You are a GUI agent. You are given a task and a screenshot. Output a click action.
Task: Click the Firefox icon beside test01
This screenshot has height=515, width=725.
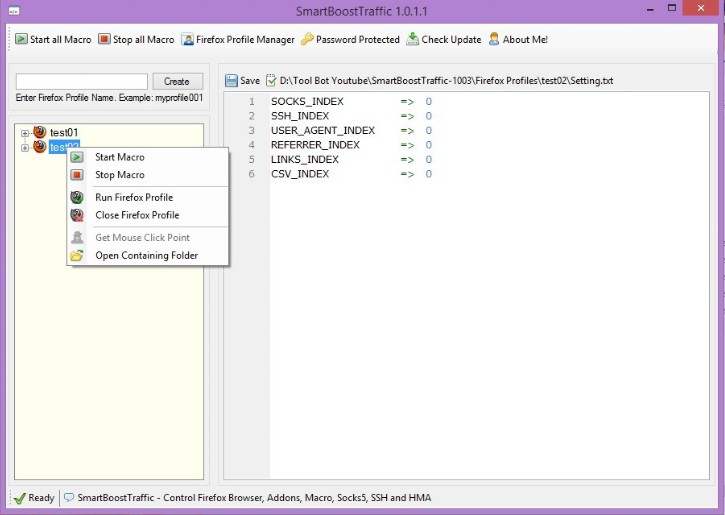(40, 132)
